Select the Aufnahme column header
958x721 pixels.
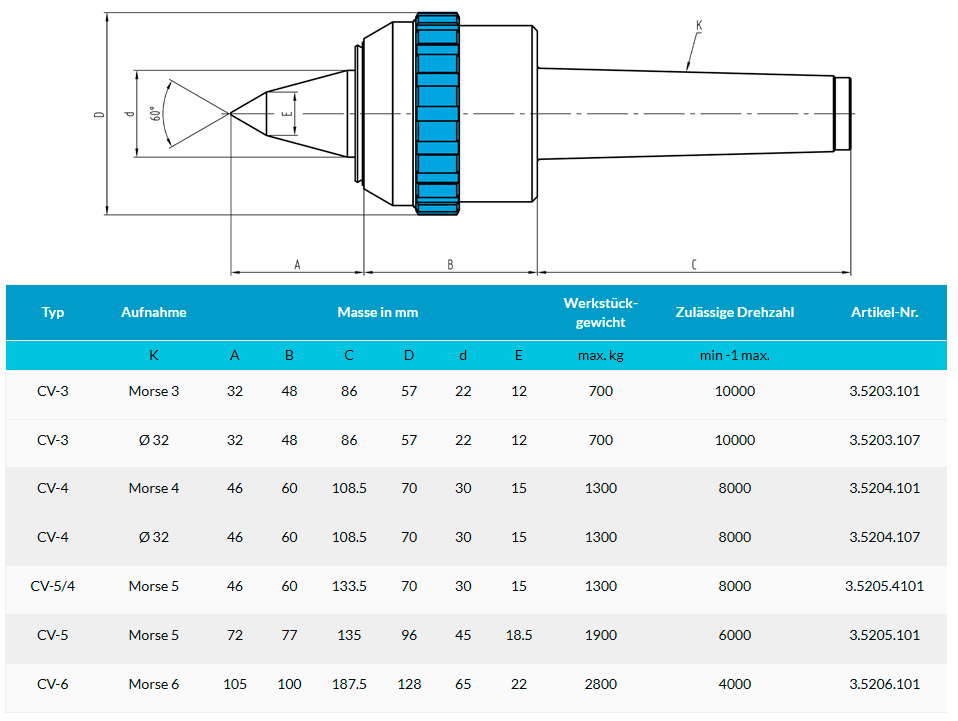point(154,312)
